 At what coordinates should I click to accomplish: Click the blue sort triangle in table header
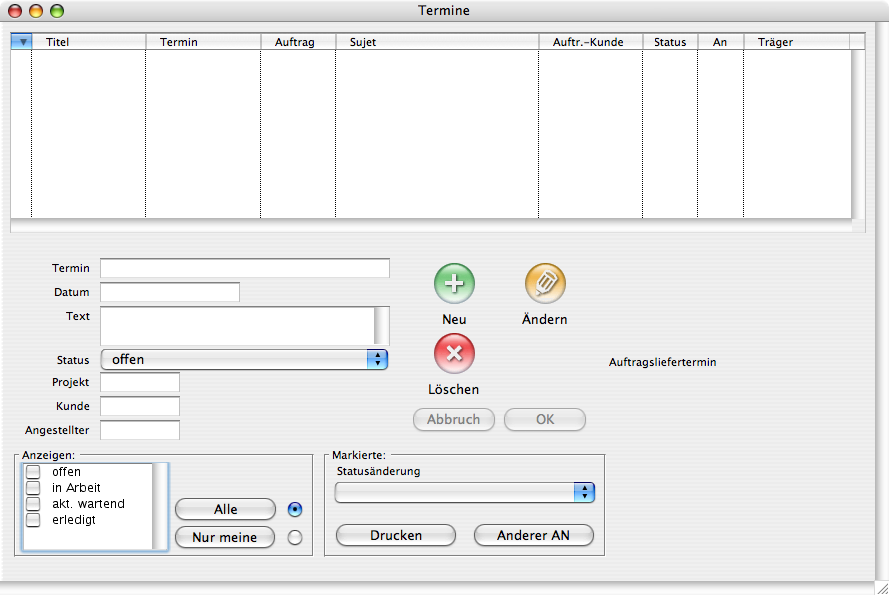click(22, 42)
